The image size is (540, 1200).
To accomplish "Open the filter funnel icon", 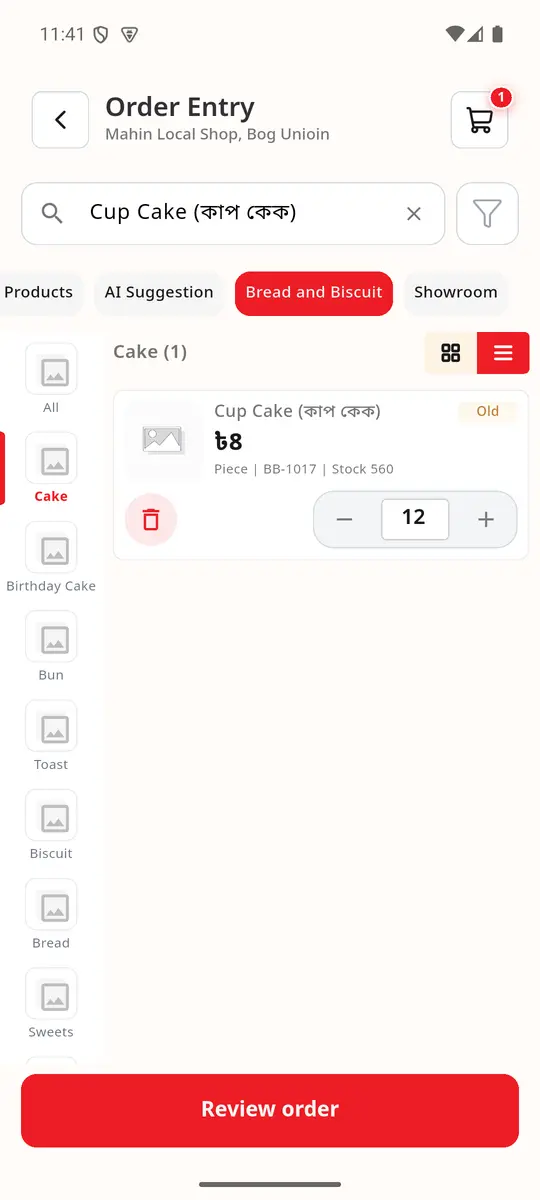I will [x=487, y=213].
